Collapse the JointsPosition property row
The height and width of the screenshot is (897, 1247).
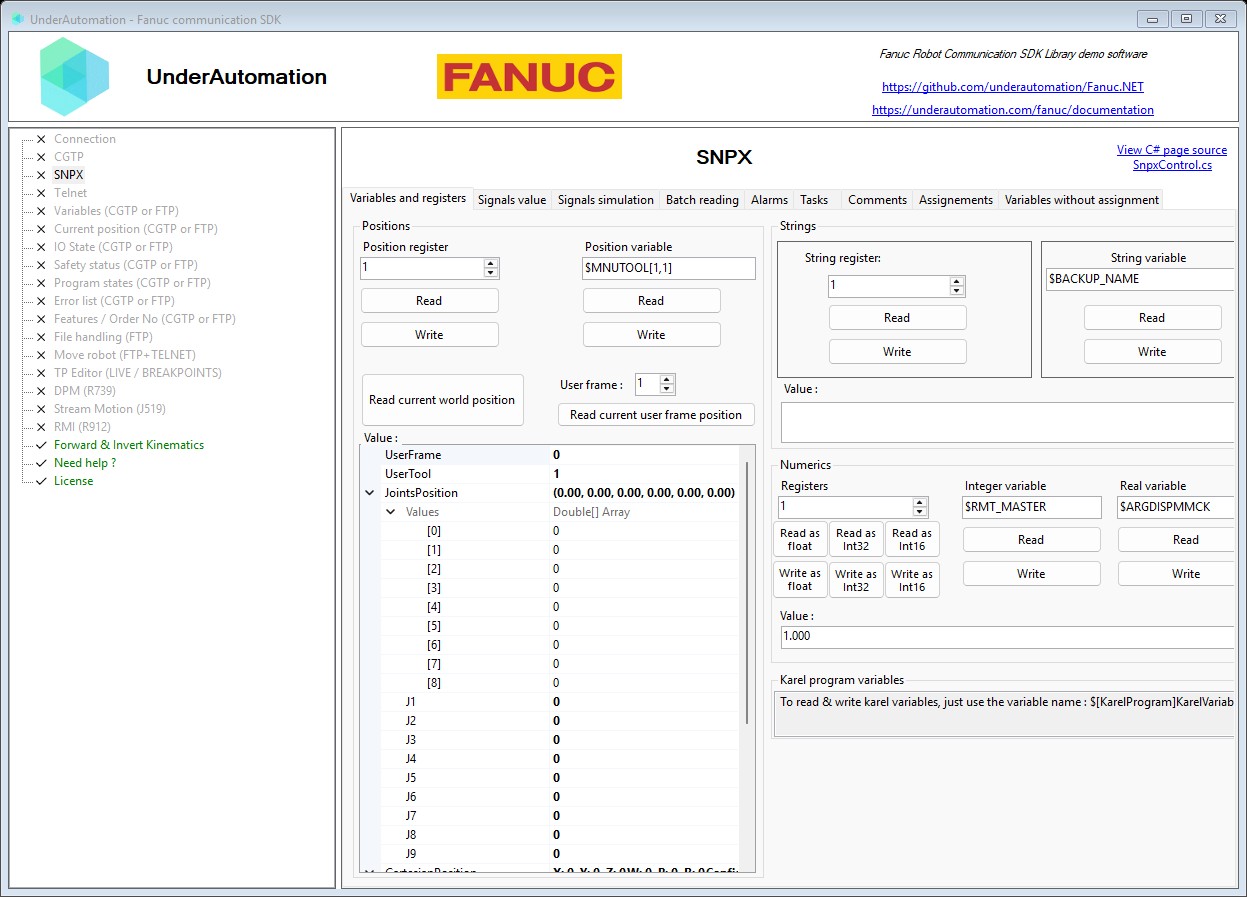pyautogui.click(x=369, y=493)
